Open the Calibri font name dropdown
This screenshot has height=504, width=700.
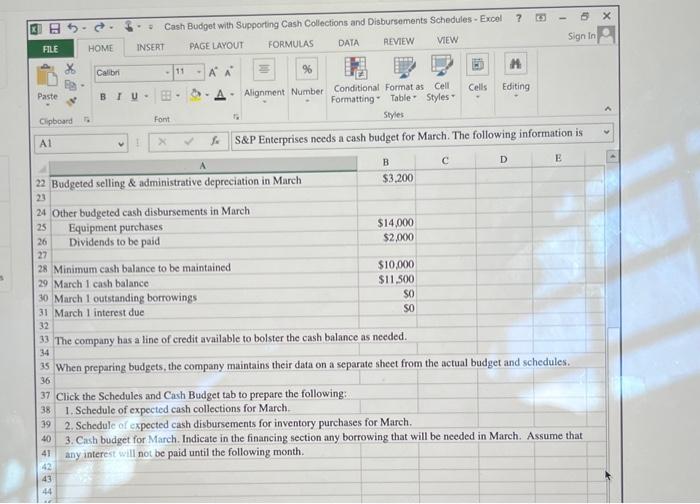pos(168,72)
